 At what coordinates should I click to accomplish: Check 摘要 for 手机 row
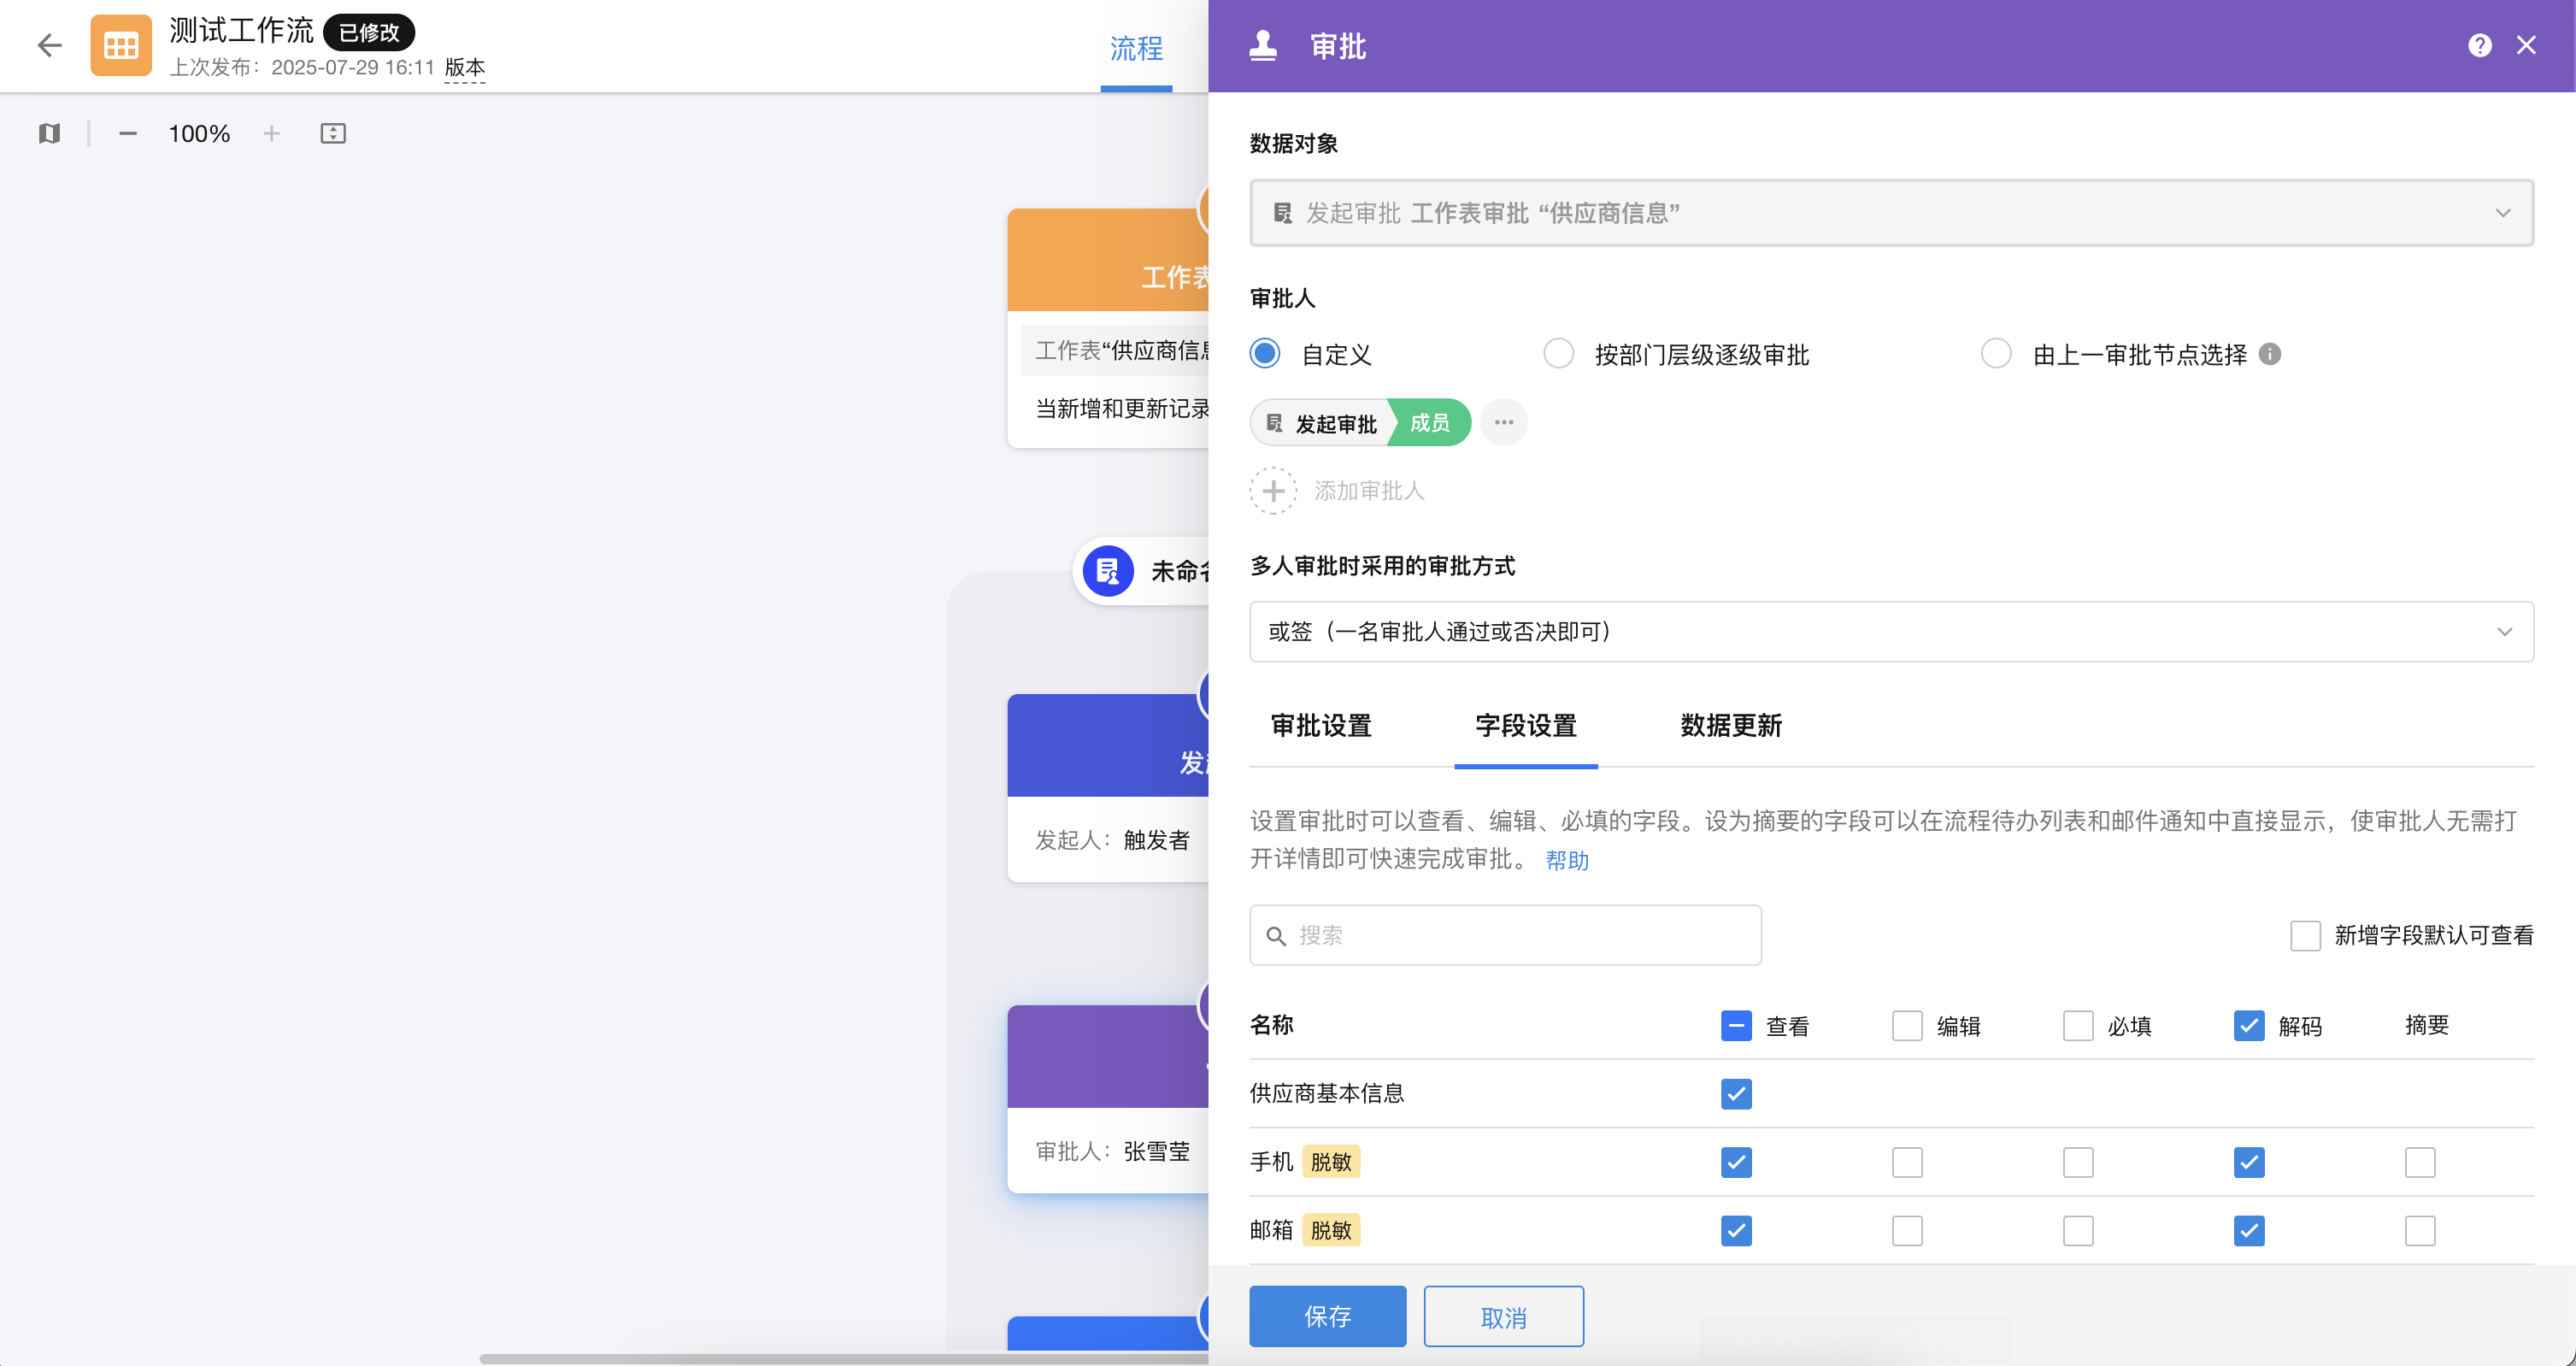2420,1162
